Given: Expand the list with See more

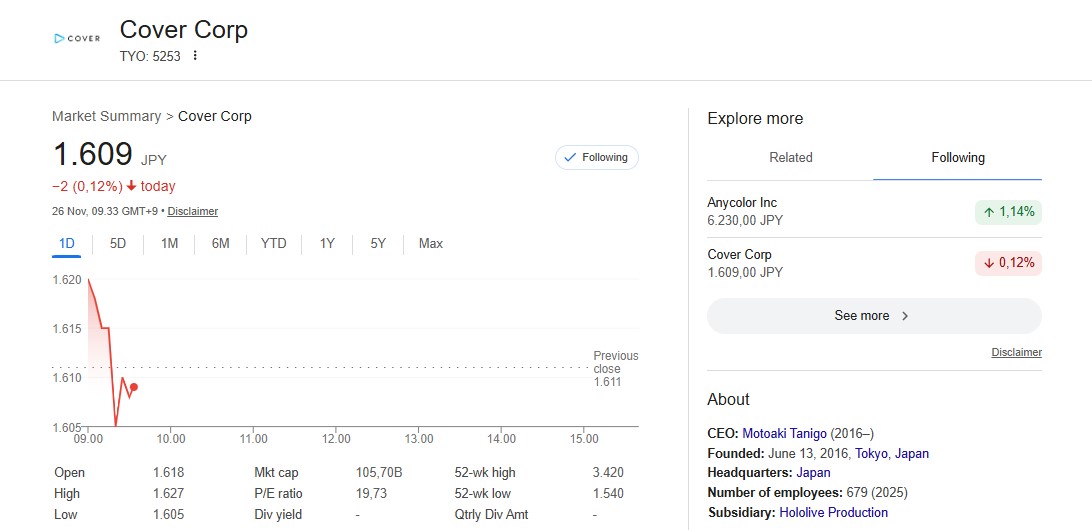Looking at the screenshot, I should click(874, 315).
